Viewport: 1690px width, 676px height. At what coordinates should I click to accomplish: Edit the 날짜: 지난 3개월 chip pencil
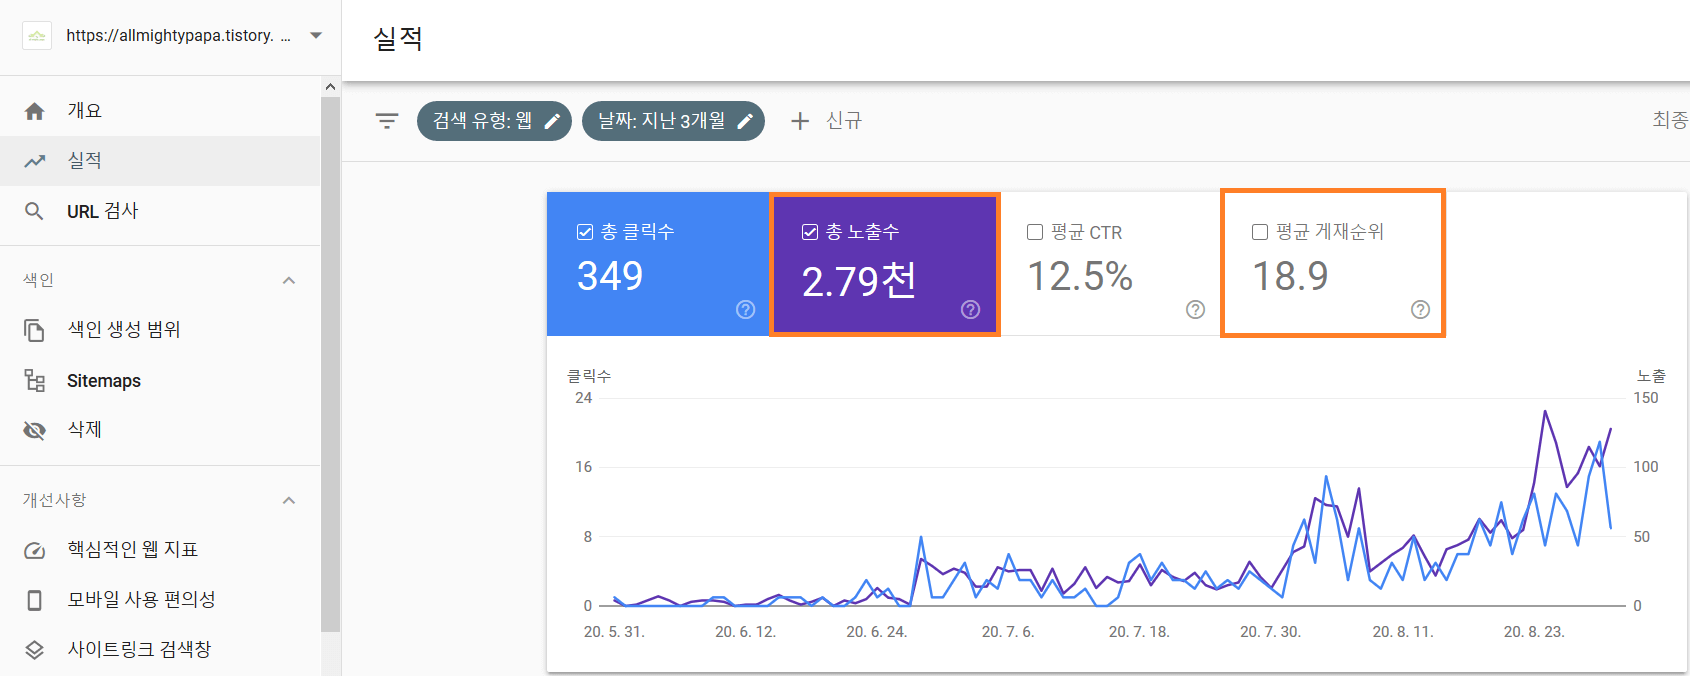[x=745, y=121]
